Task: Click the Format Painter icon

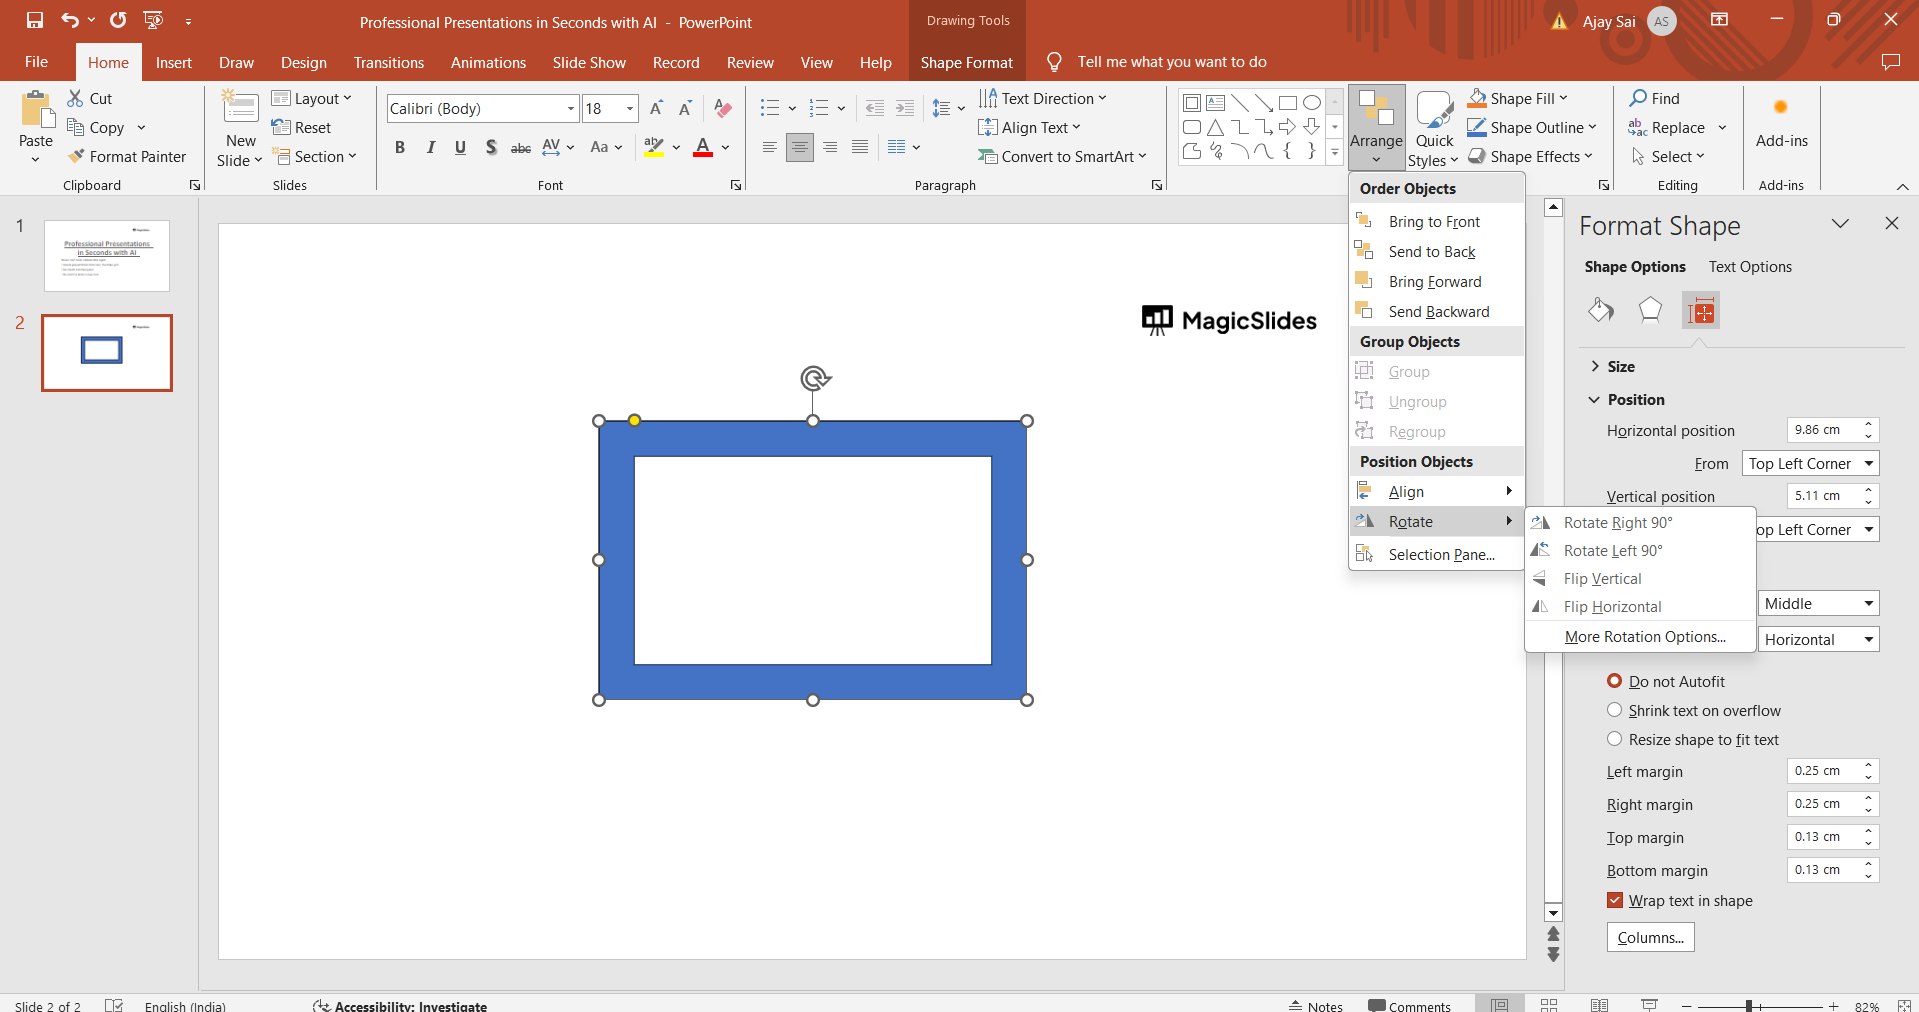Action: 76,157
